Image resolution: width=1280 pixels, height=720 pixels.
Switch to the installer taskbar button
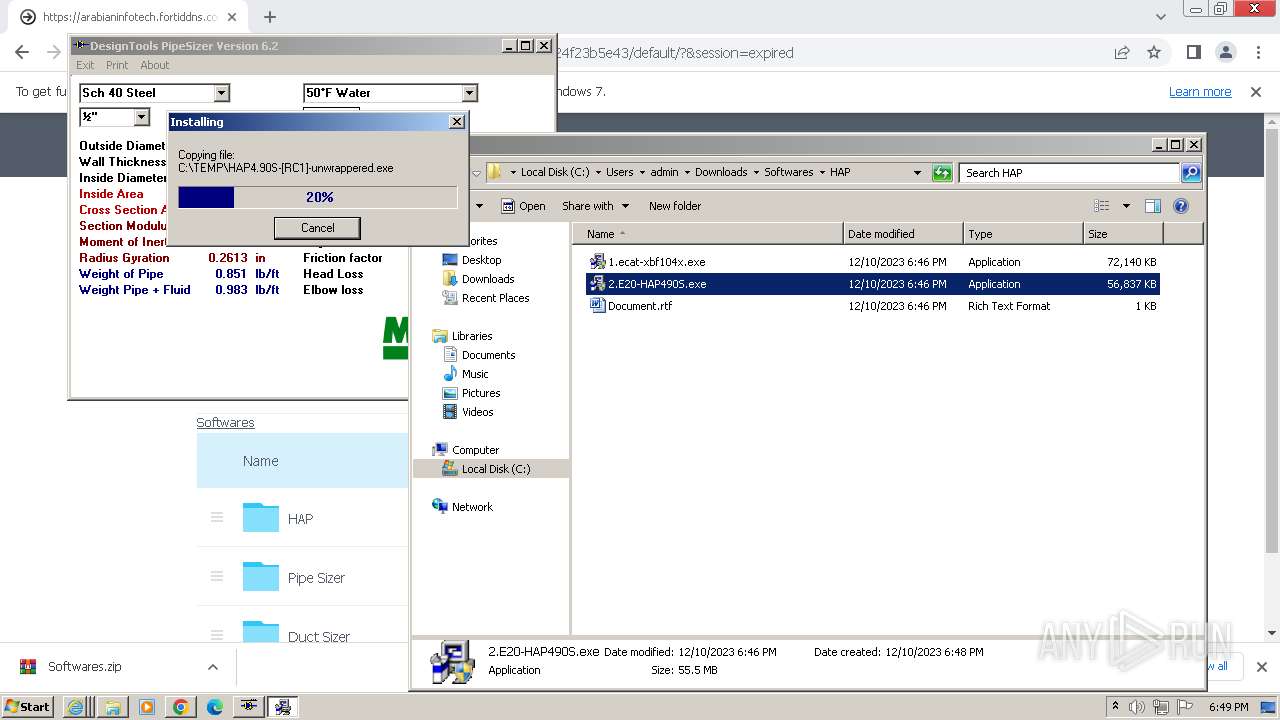(x=283, y=707)
